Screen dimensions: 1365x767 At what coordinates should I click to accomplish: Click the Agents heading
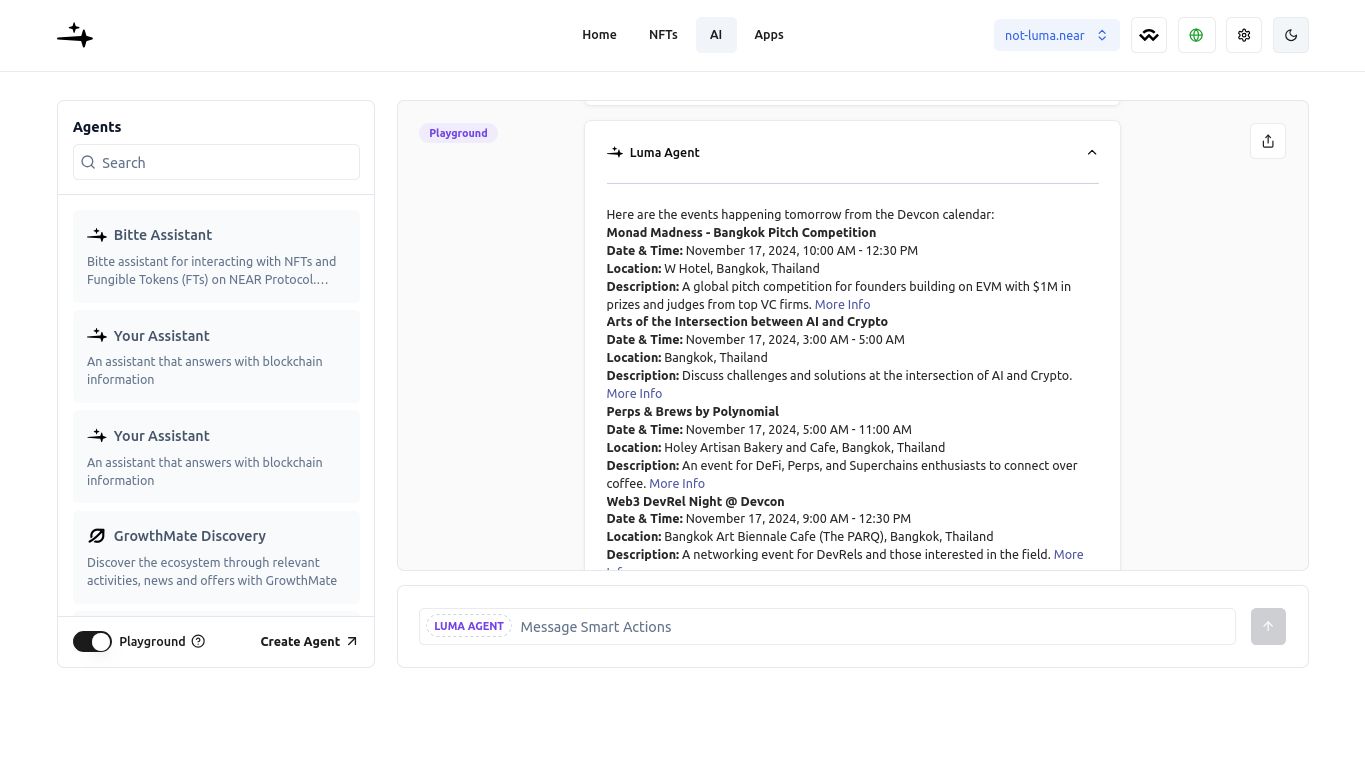(97, 127)
